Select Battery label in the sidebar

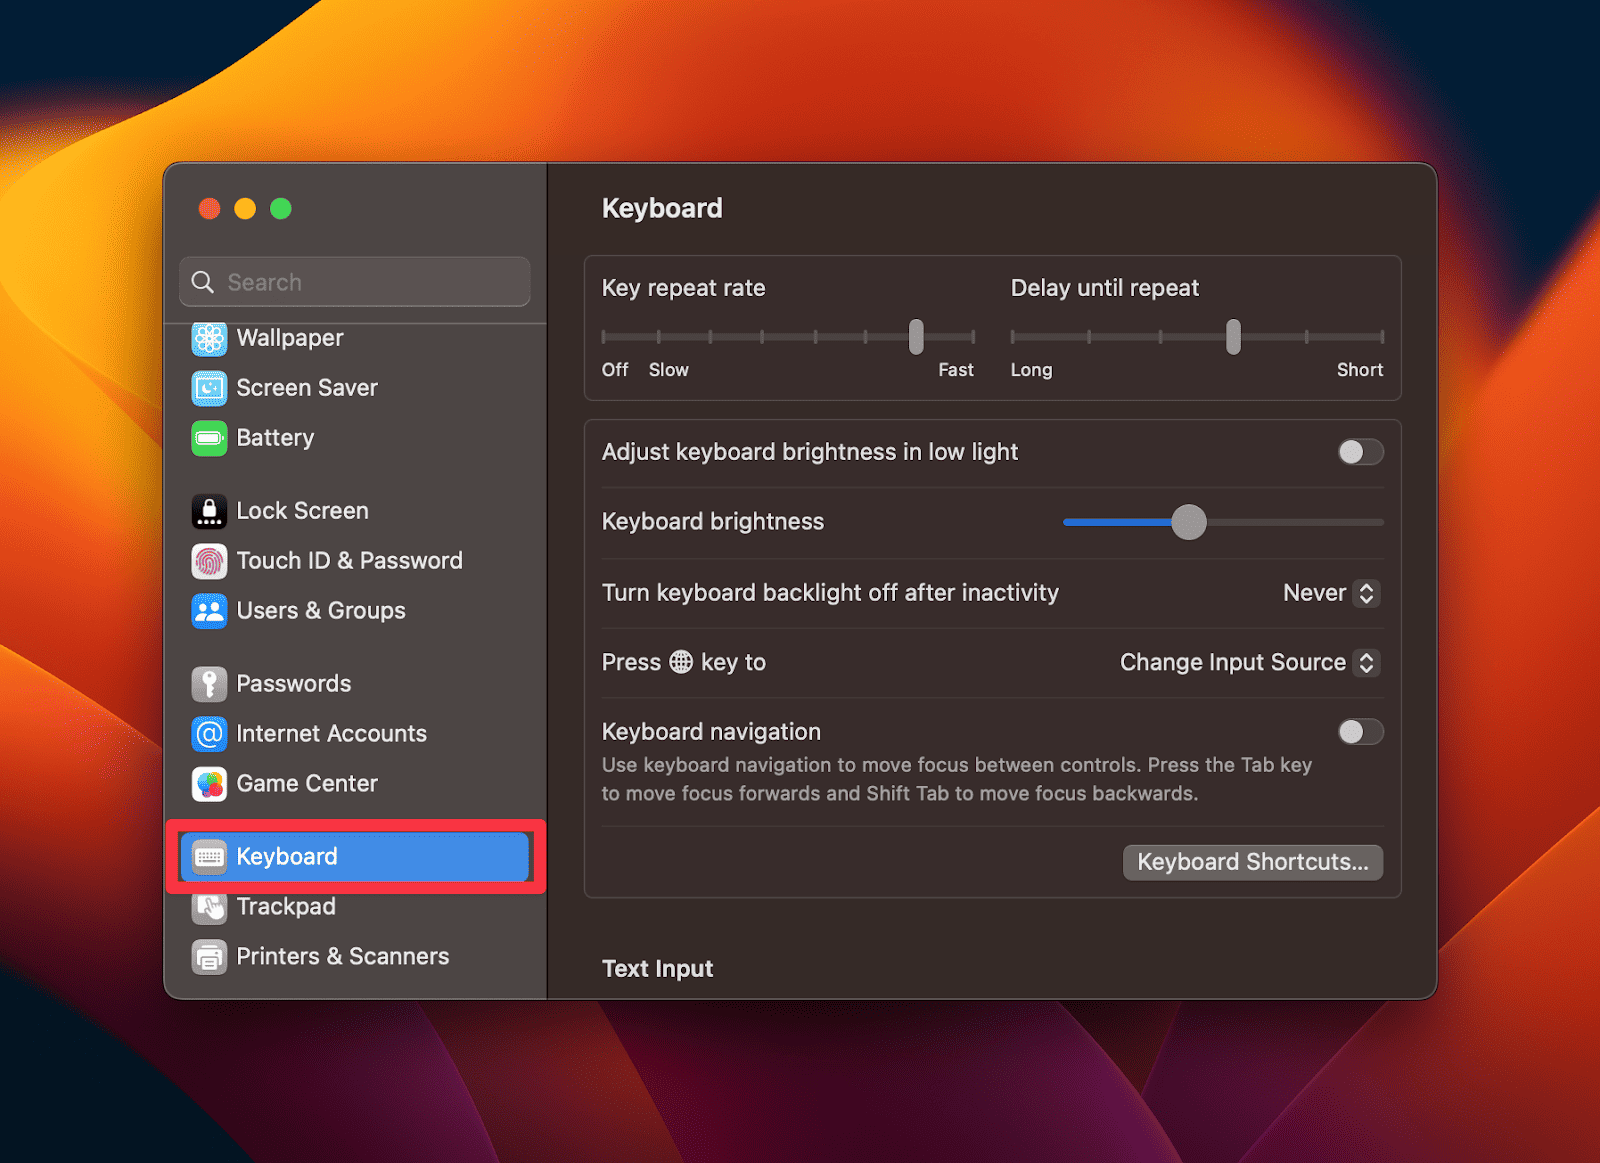[x=275, y=438]
